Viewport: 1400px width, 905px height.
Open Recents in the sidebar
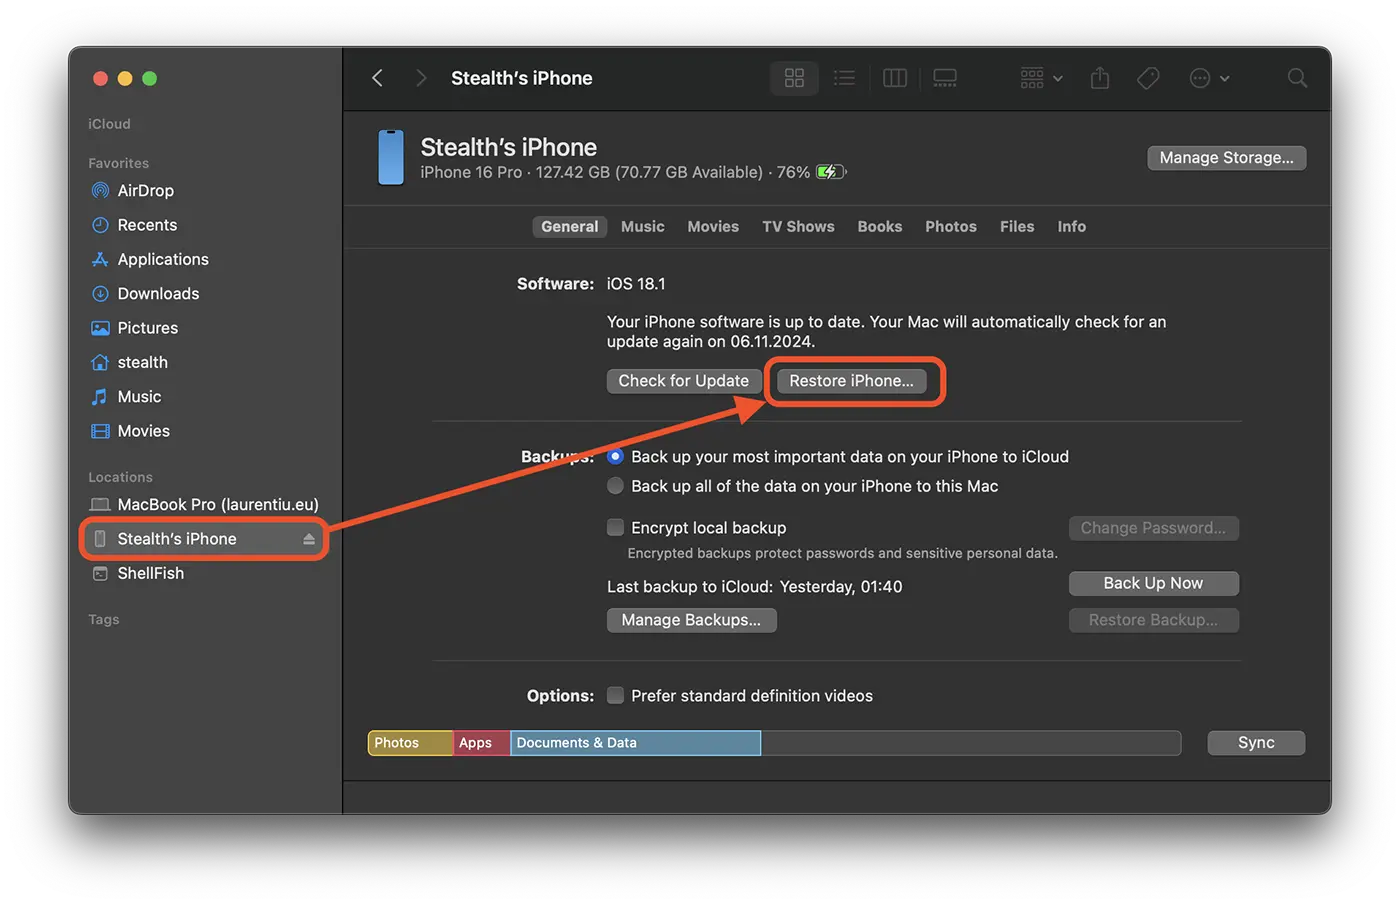coord(147,225)
